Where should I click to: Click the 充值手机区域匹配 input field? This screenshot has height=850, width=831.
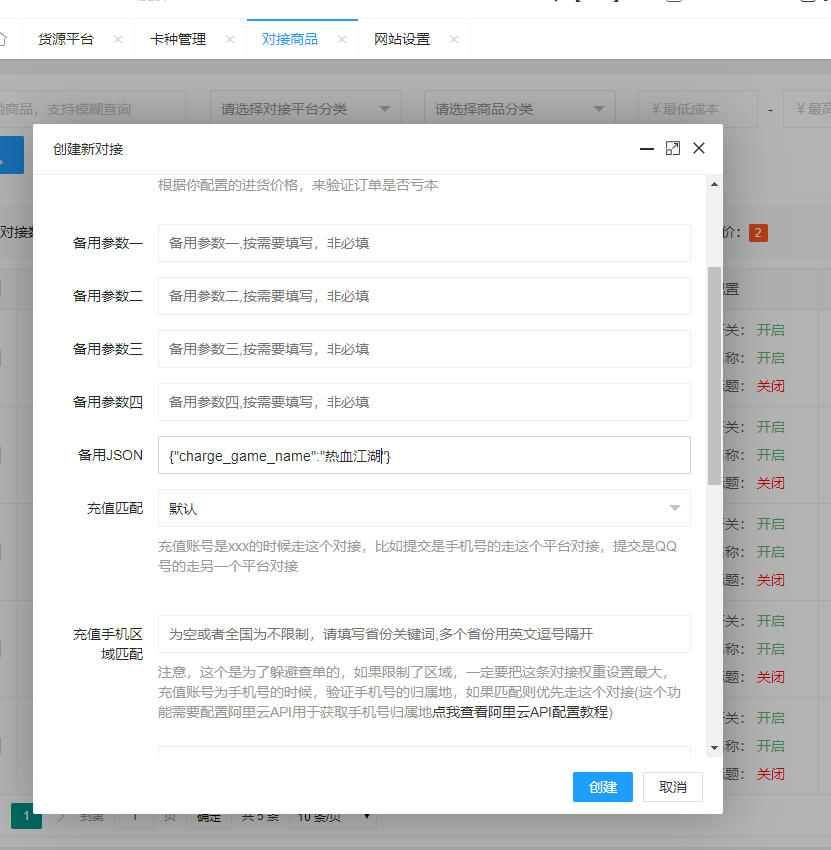click(x=424, y=634)
